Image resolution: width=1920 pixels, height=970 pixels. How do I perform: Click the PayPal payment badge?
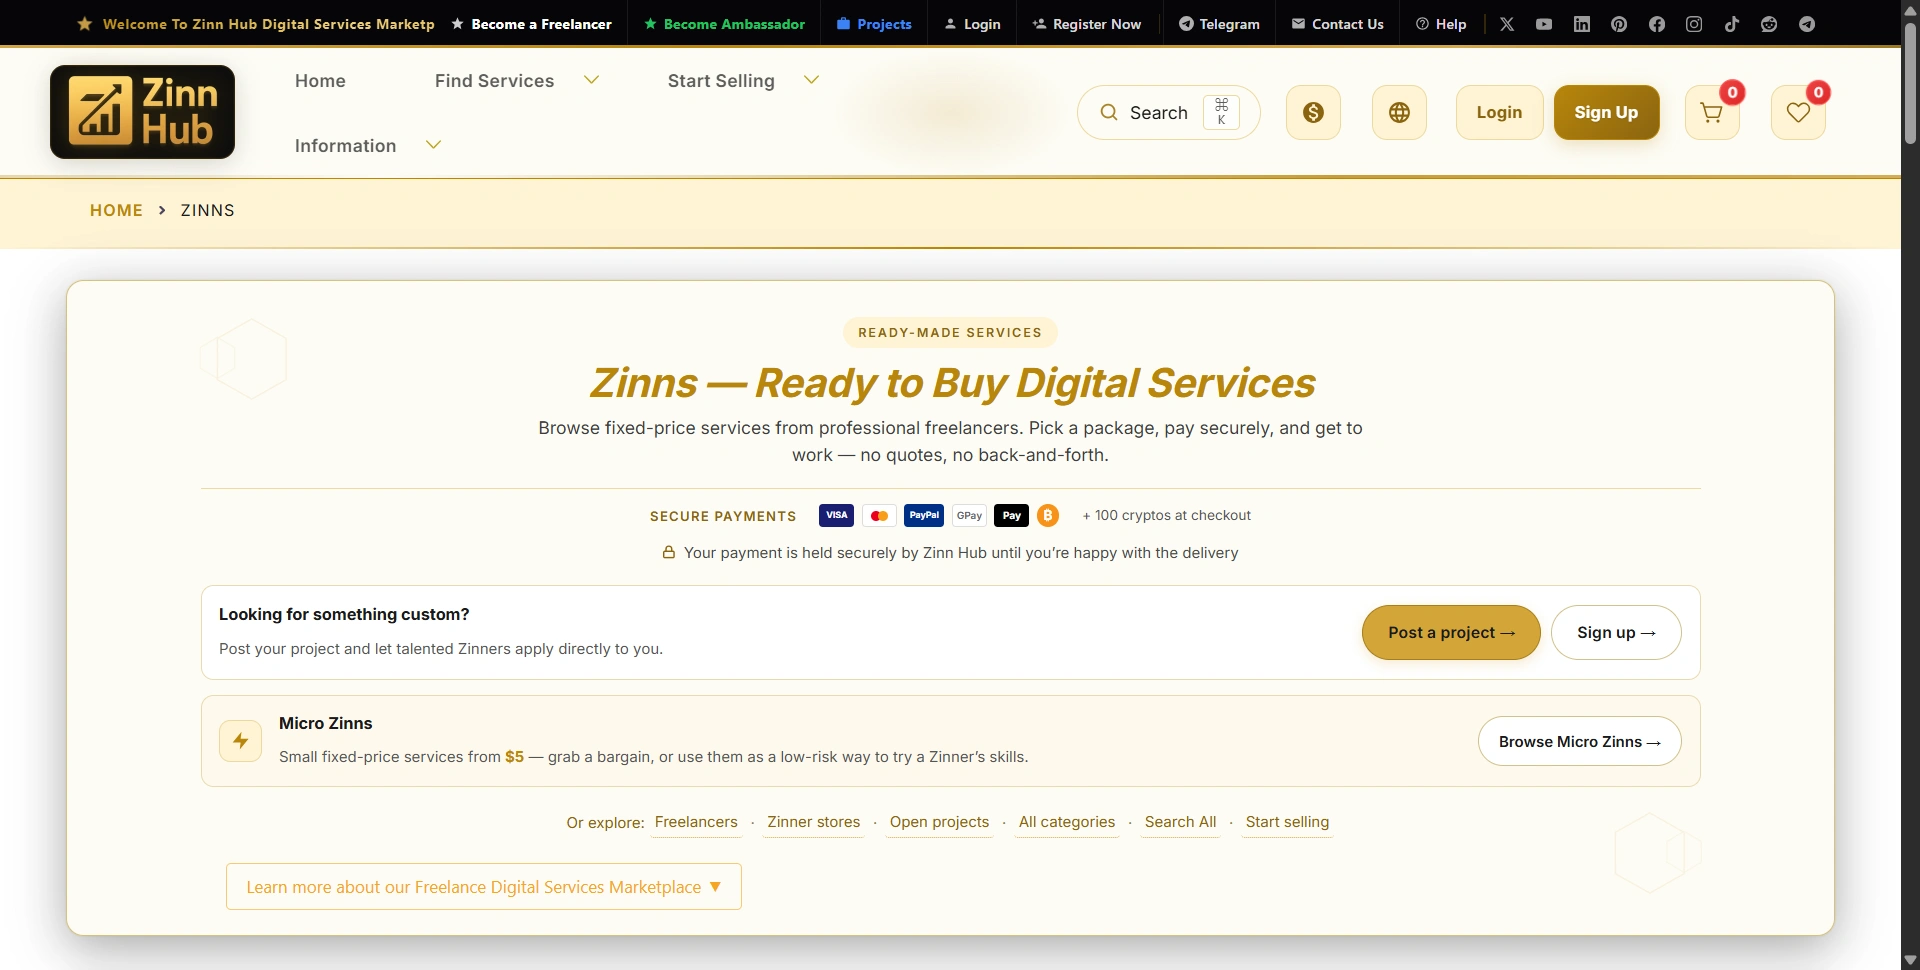[924, 515]
